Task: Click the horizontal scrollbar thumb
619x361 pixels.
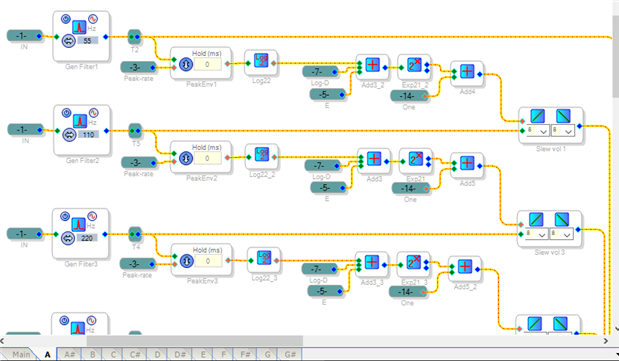Action: (195, 341)
